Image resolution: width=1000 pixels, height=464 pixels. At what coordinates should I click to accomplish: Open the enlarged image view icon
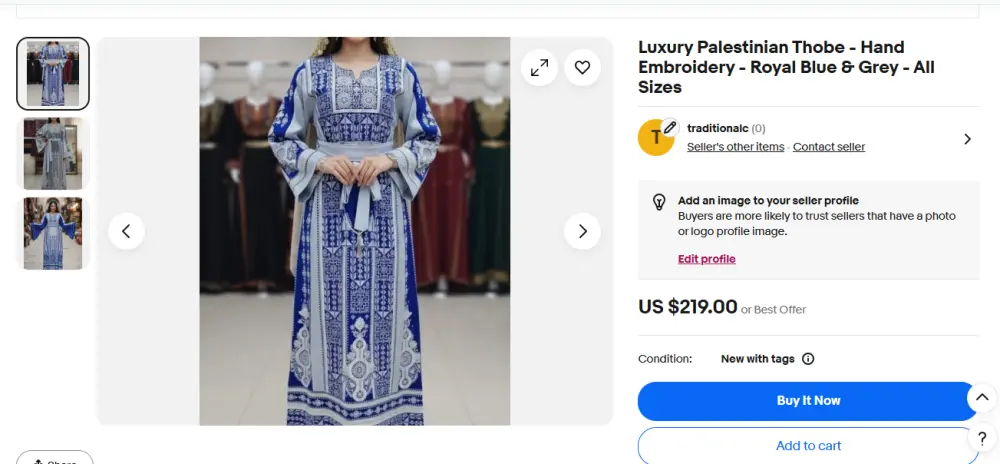tap(539, 68)
